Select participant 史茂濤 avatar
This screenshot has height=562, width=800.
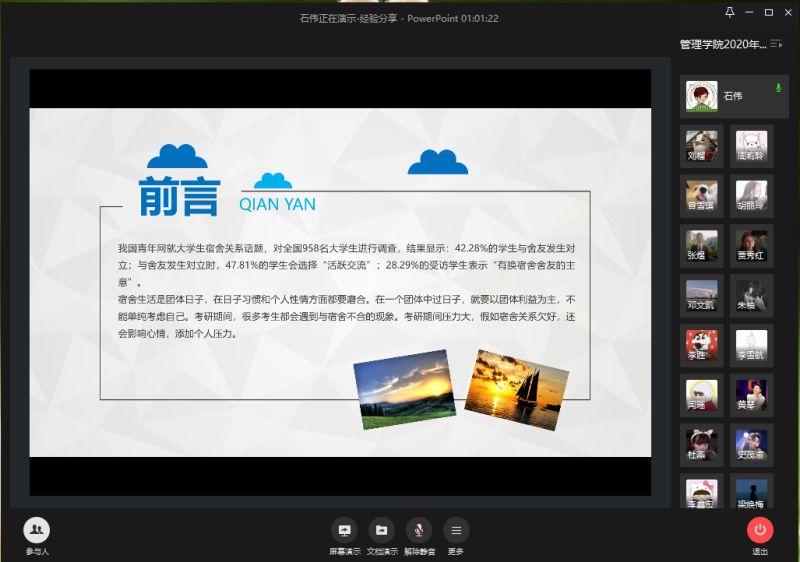[x=751, y=444]
